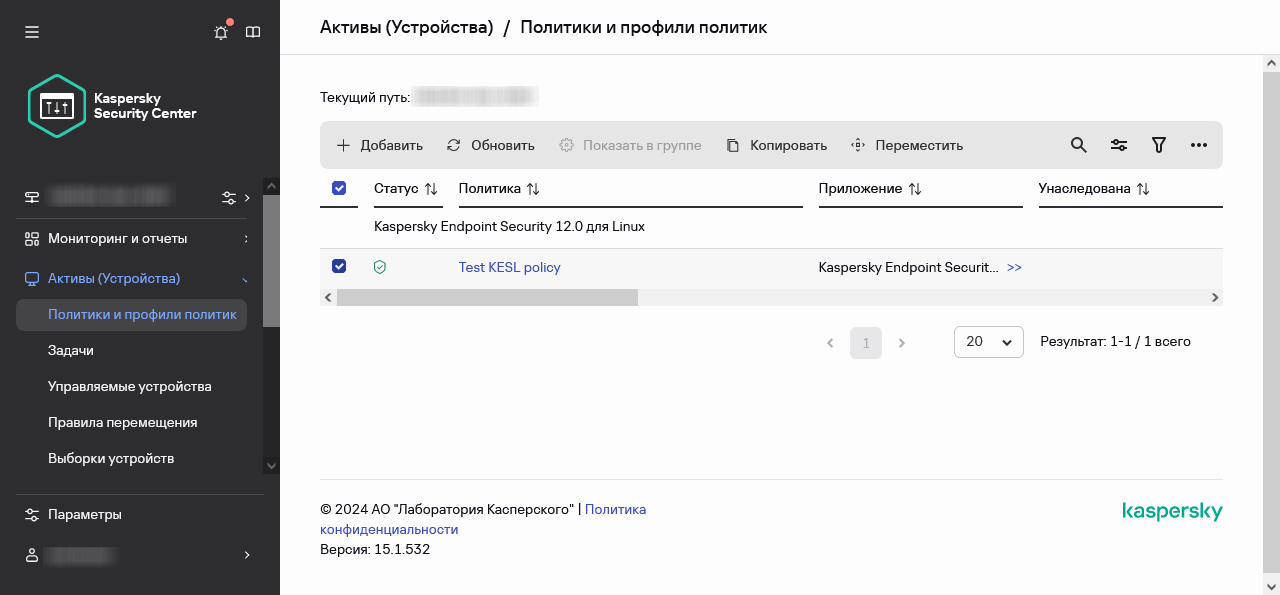
Task: Open the Test KESL policy link
Action: [509, 267]
